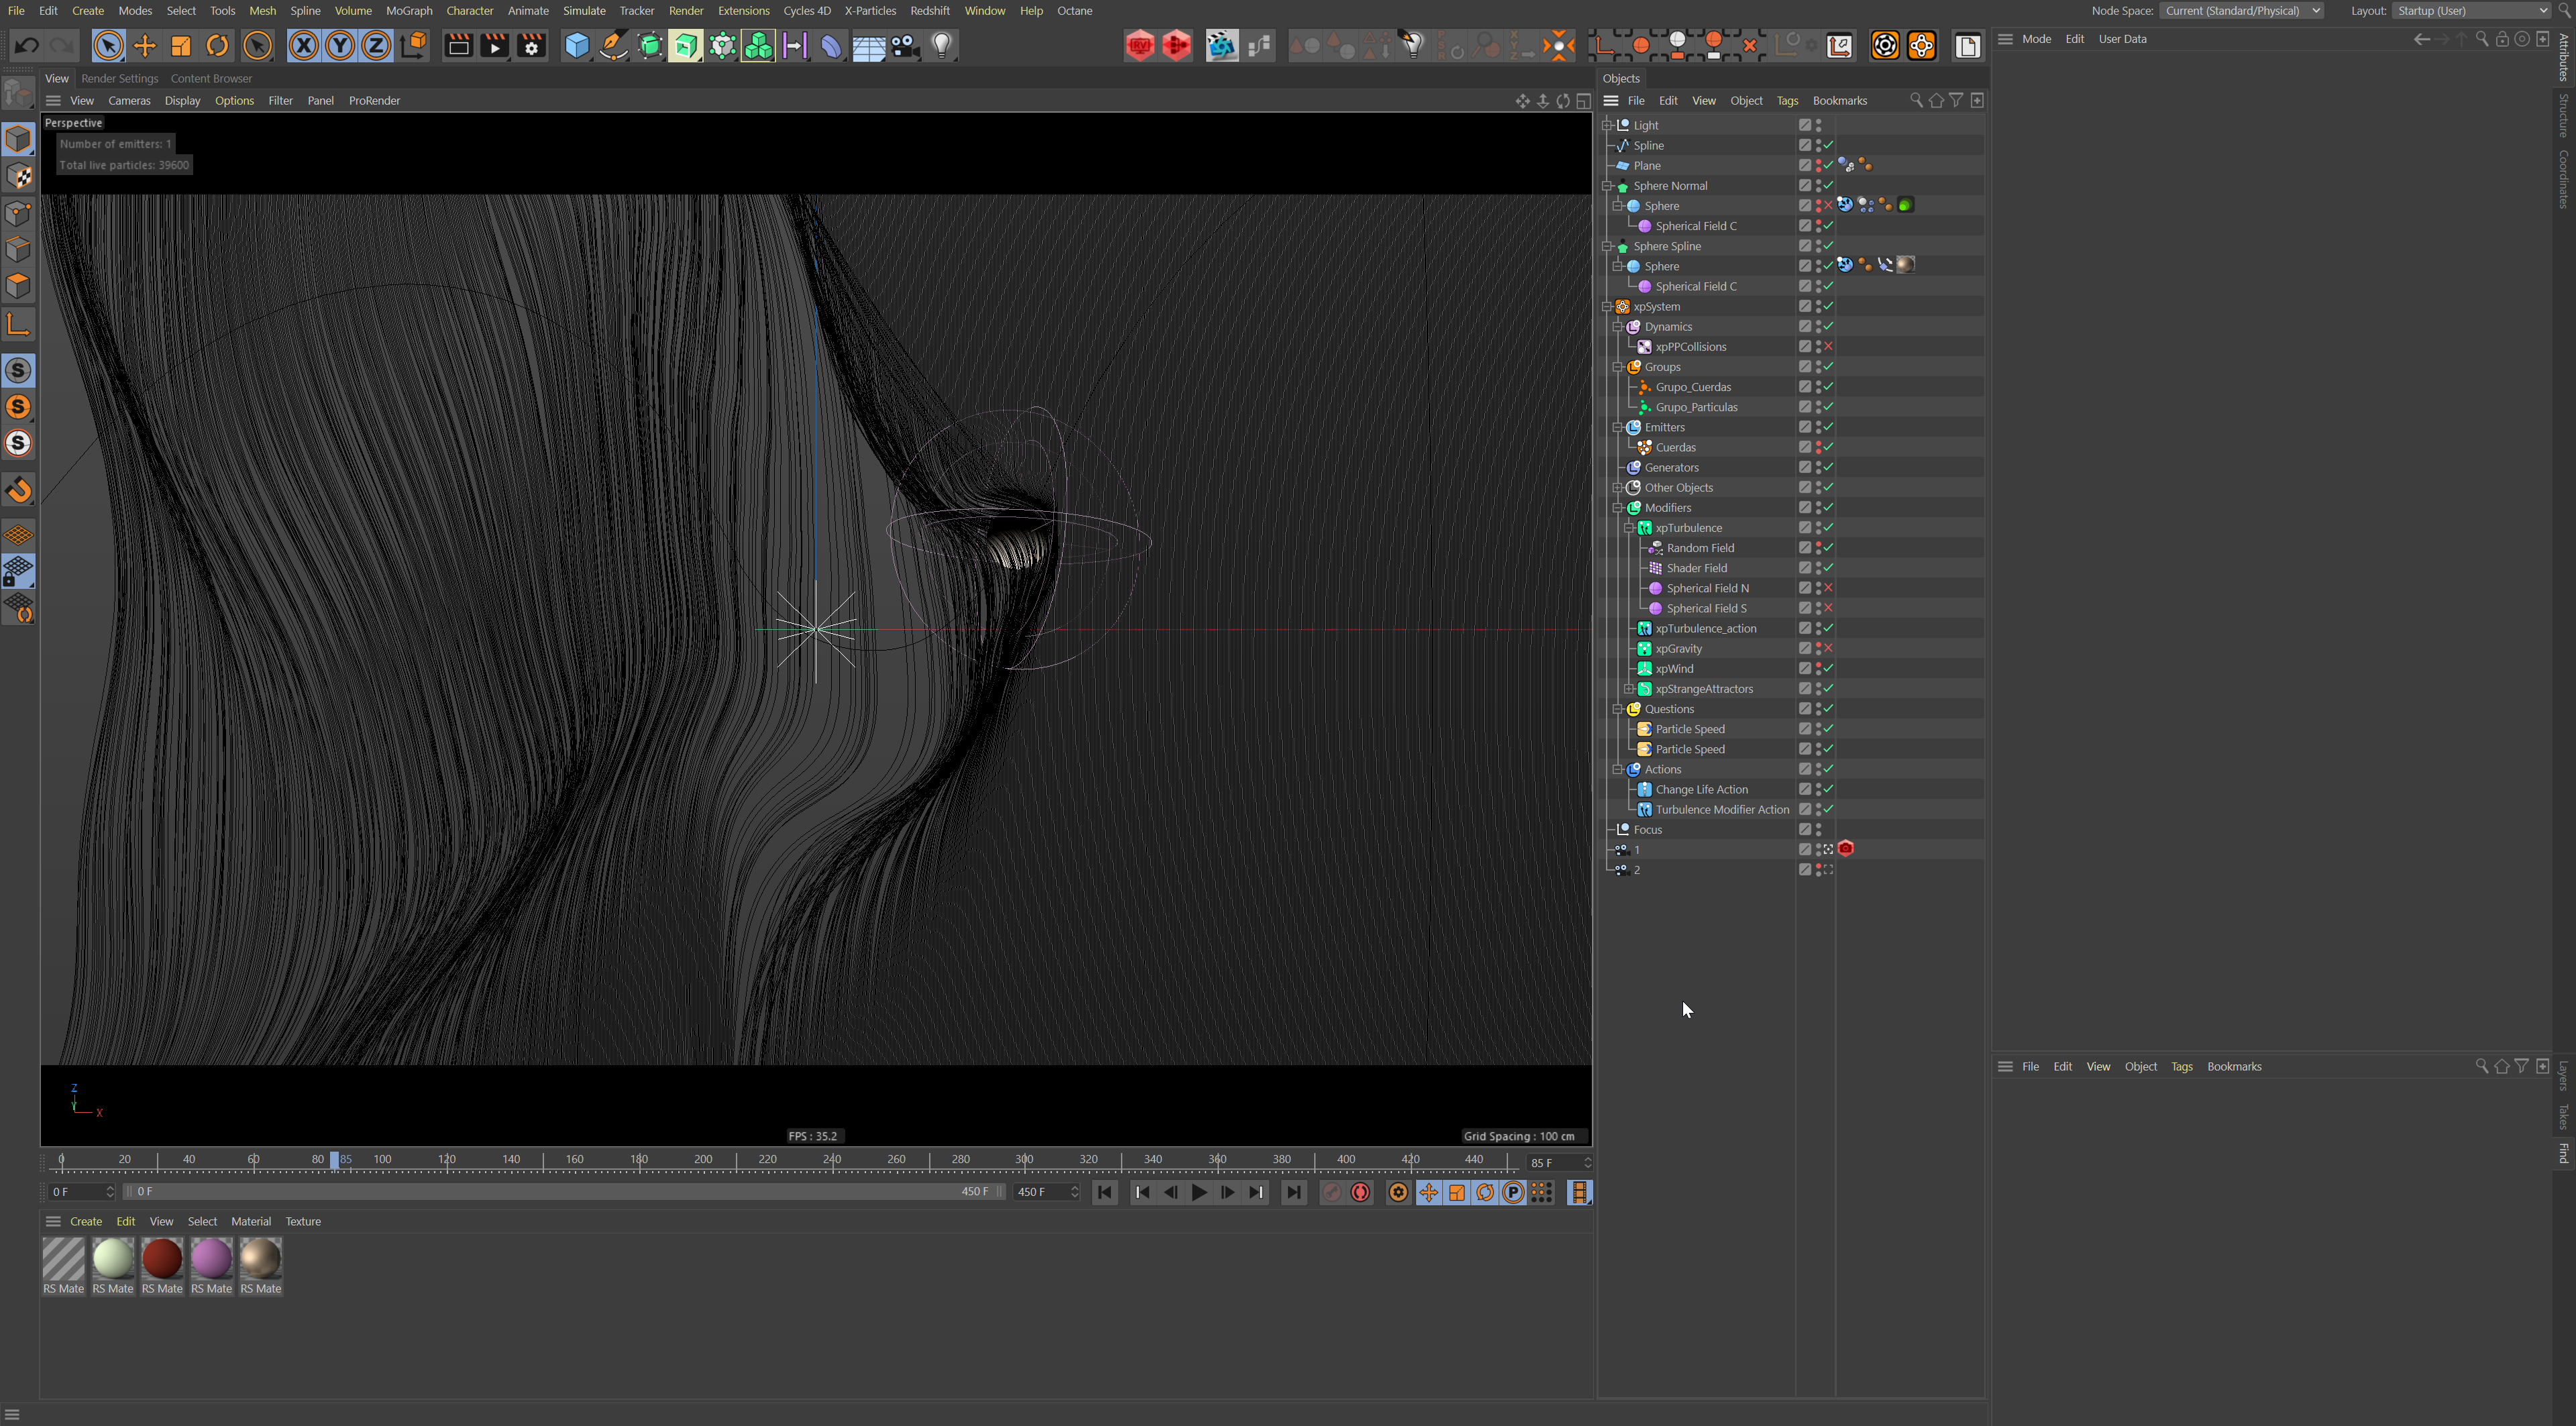Screen dimensions: 2576x1426
Task: Toggle Spherical Field N enable state
Action: click(1828, 588)
